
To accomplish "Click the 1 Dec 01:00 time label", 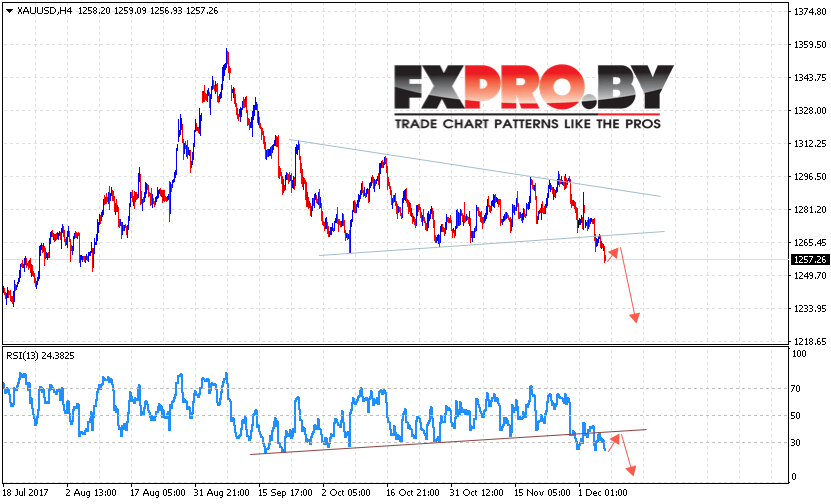I will click(603, 492).
